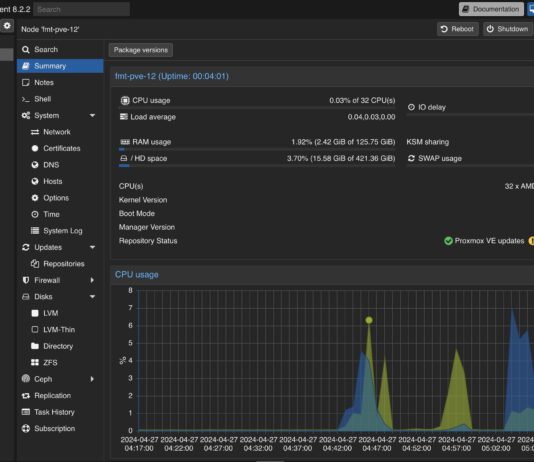Open the Summary menu entry
The height and width of the screenshot is (462, 534).
60,66
